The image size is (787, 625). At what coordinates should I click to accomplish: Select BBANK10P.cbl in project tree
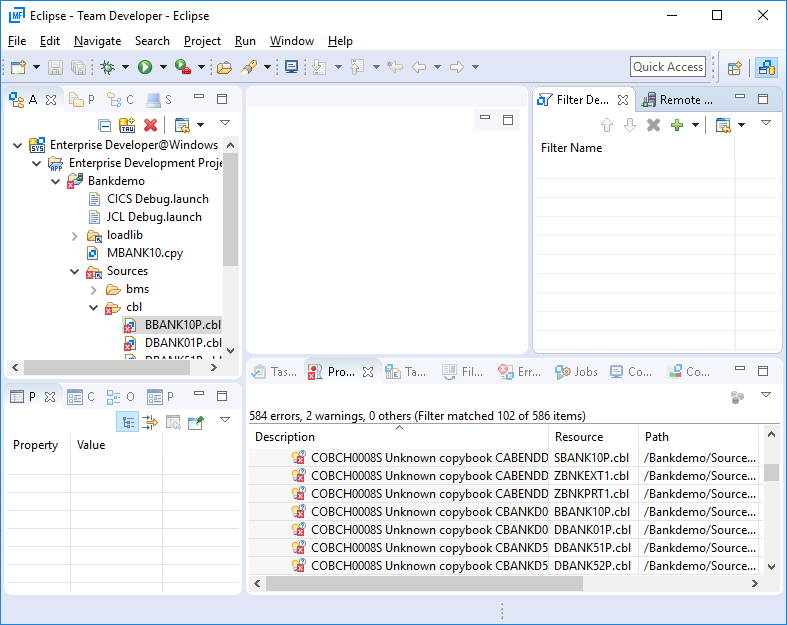point(182,325)
